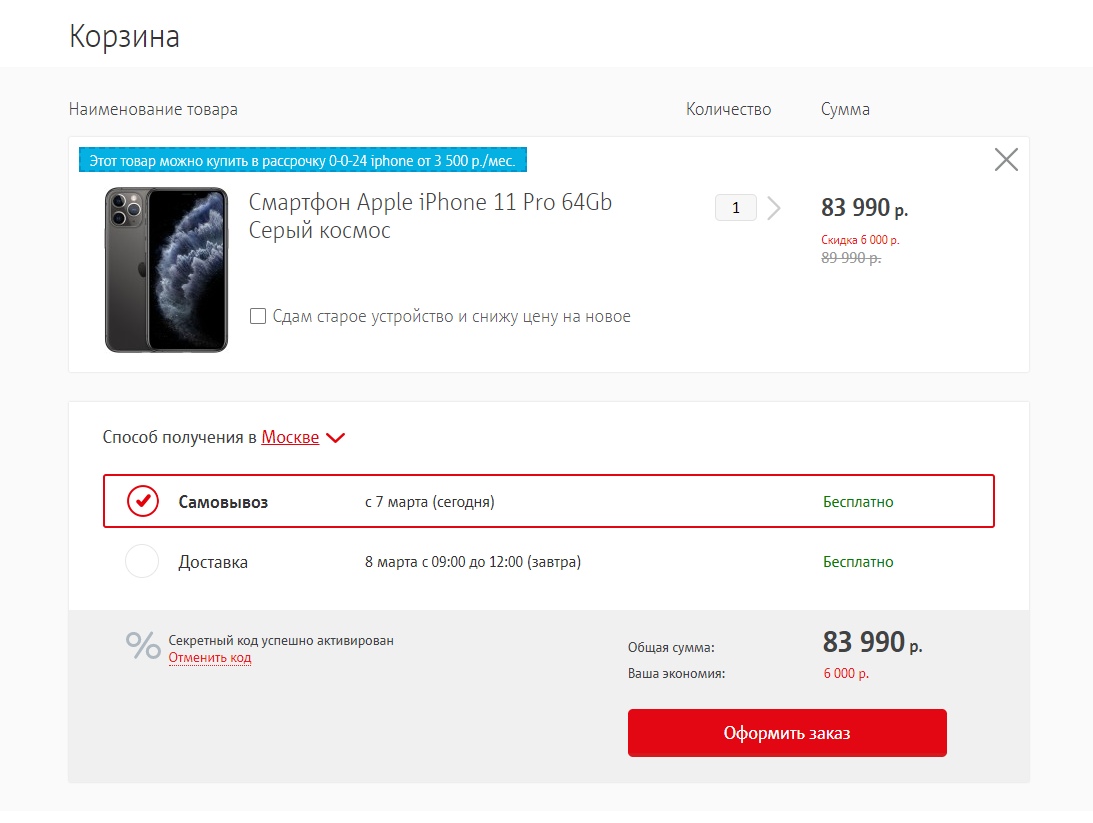This screenshot has height=823, width=1093.
Task: Click the blue installment offer banner
Action: click(x=303, y=160)
